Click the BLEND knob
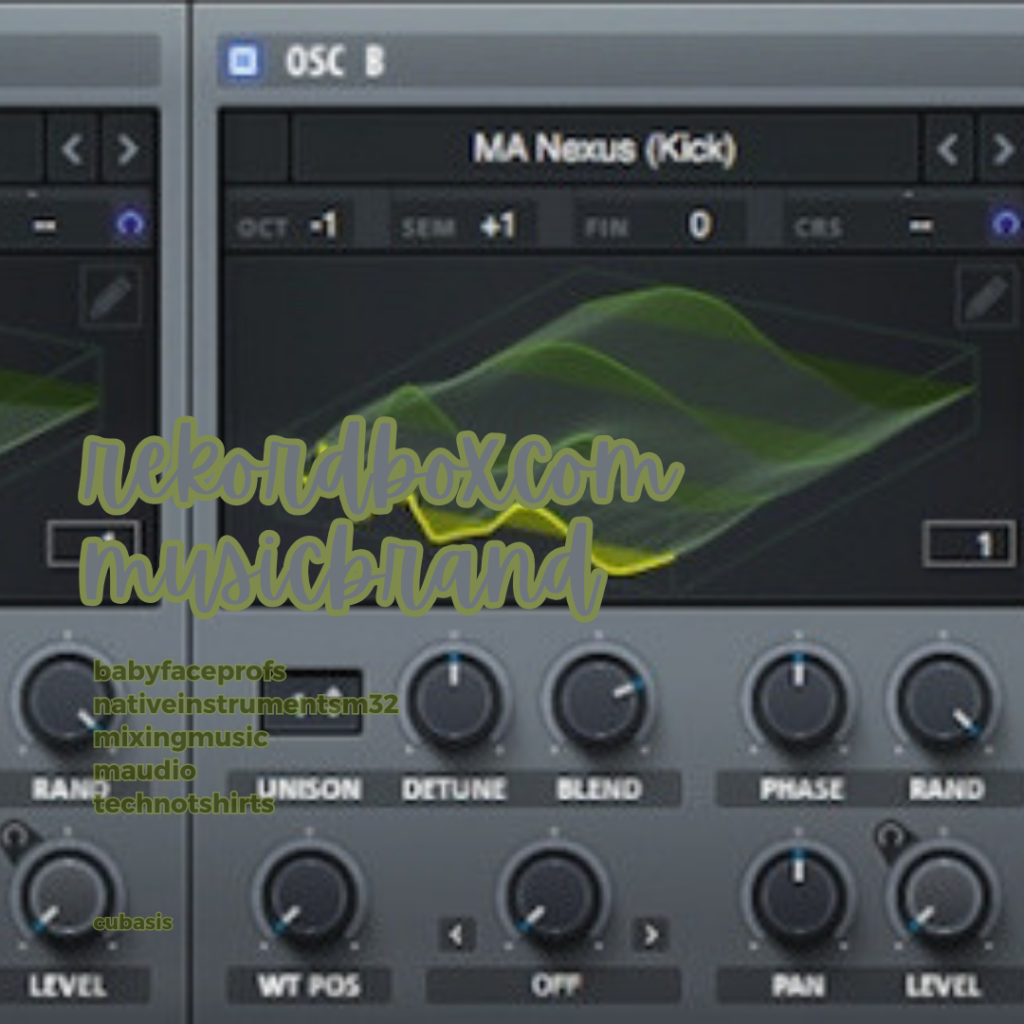The image size is (1024, 1024). tap(599, 701)
